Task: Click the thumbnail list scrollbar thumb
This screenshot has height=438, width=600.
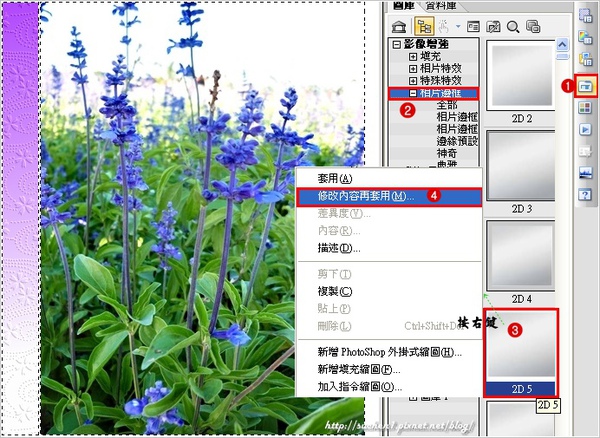Action: point(562,57)
